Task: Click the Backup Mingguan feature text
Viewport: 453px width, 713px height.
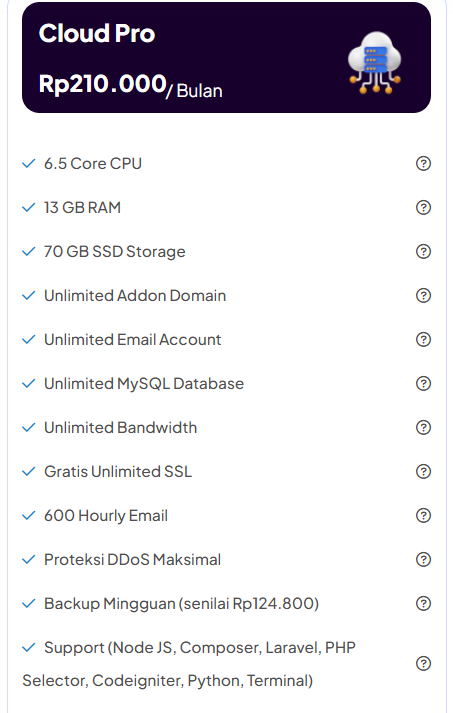Action: [181, 604]
